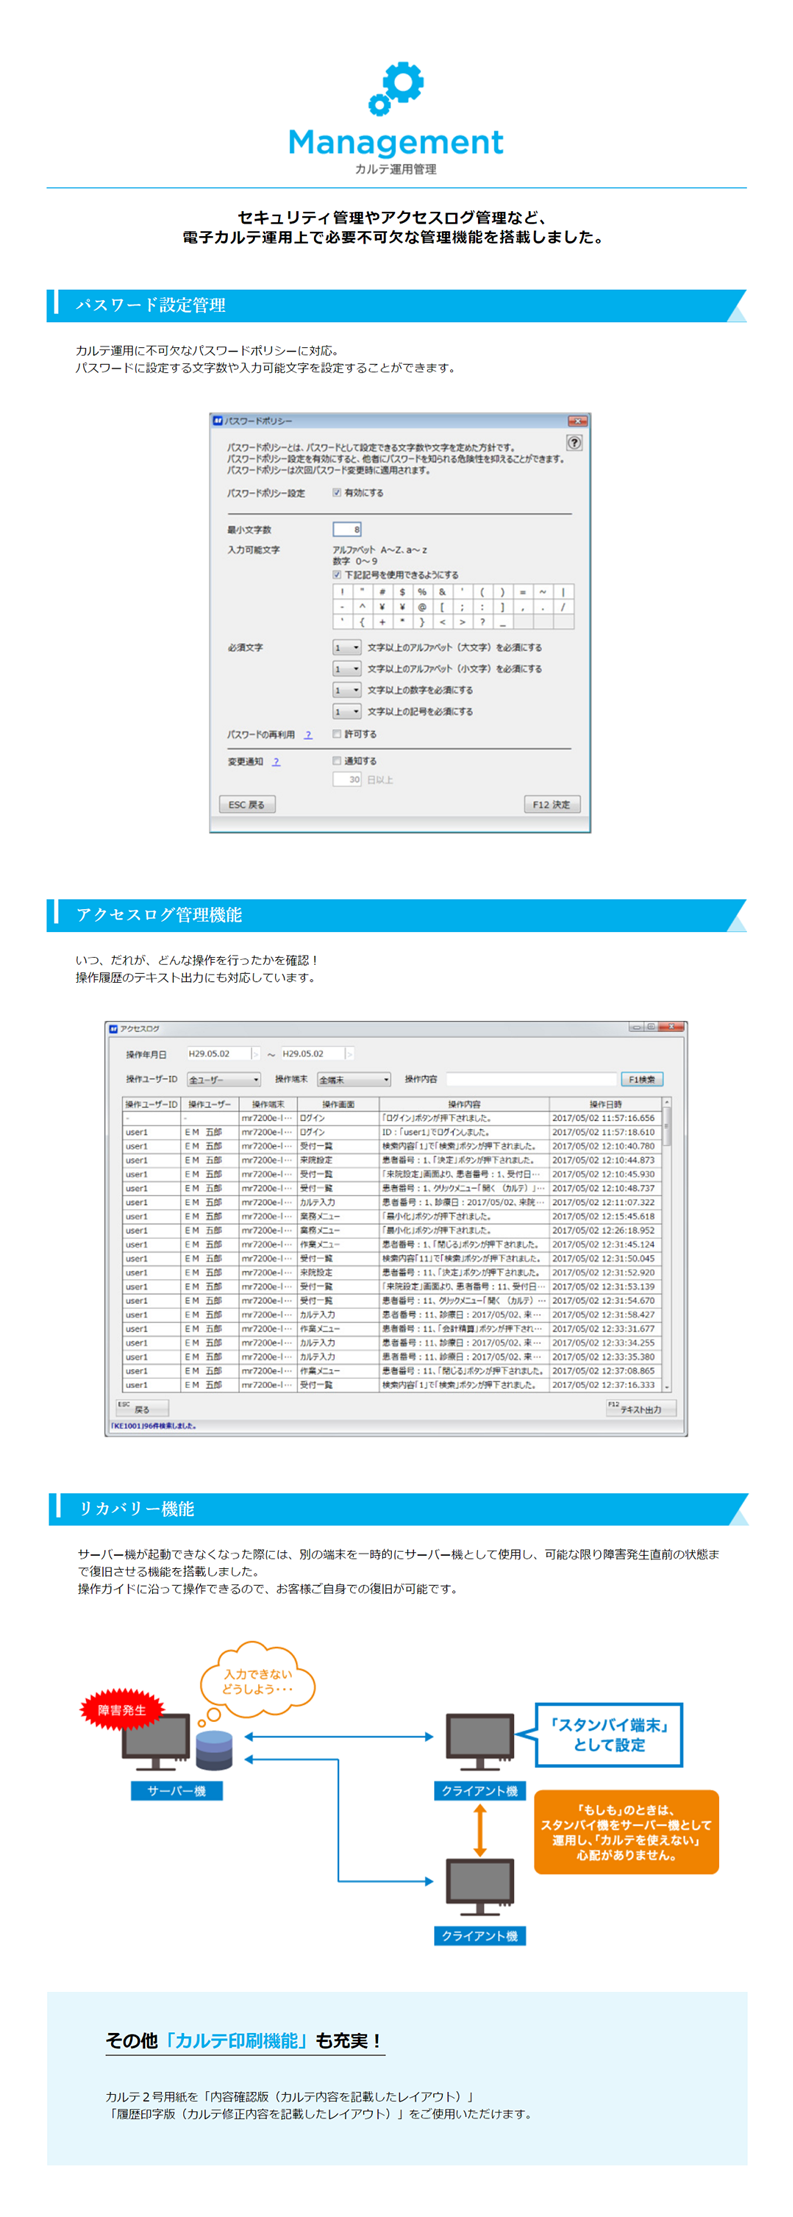Viewport: 793px width, 2217px height.
Task: Select the & symbol cell
Action: point(442,592)
